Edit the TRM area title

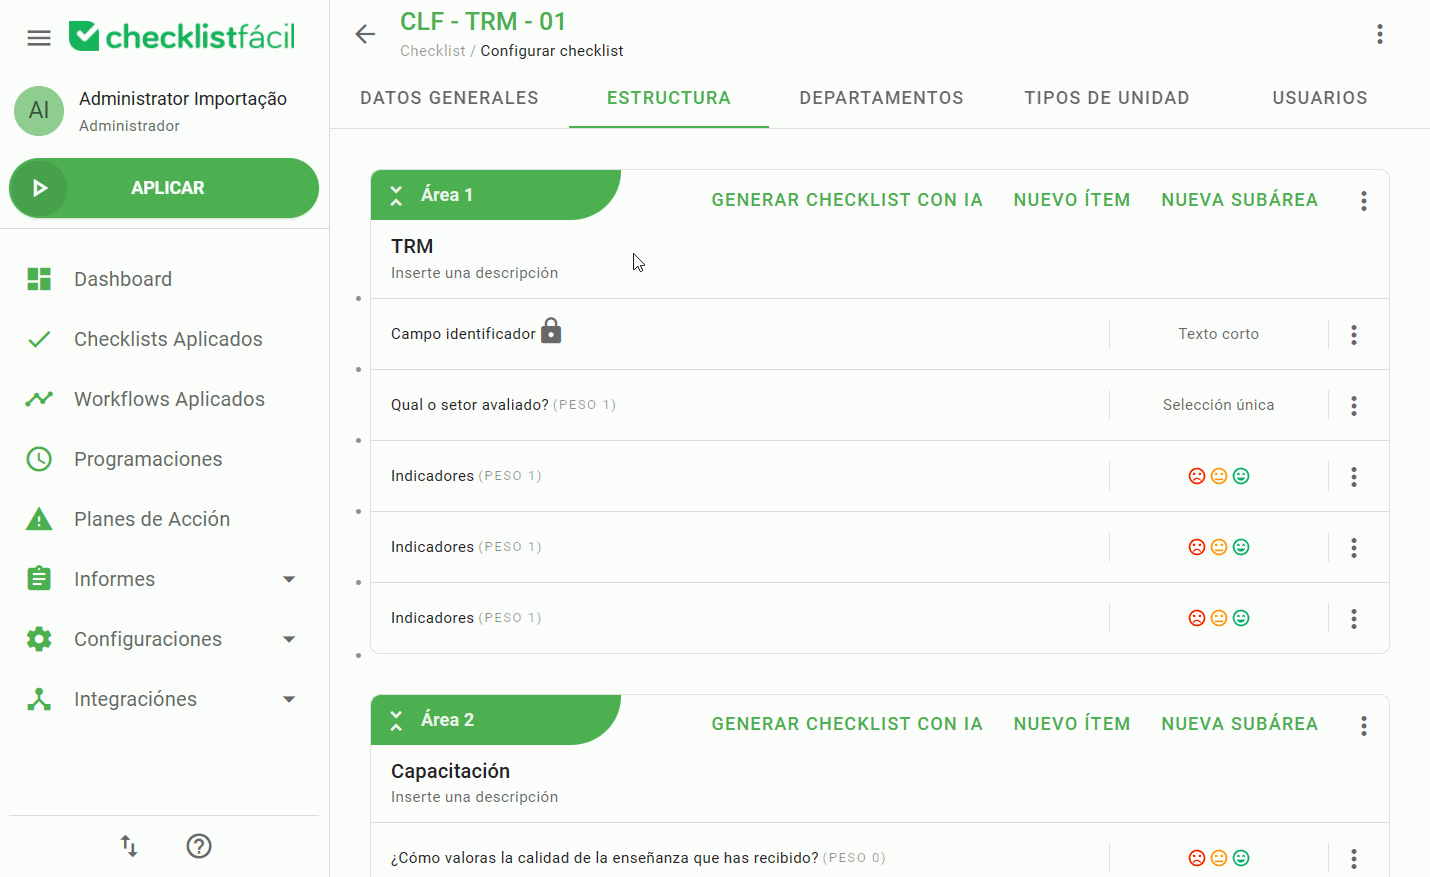pyautogui.click(x=412, y=246)
